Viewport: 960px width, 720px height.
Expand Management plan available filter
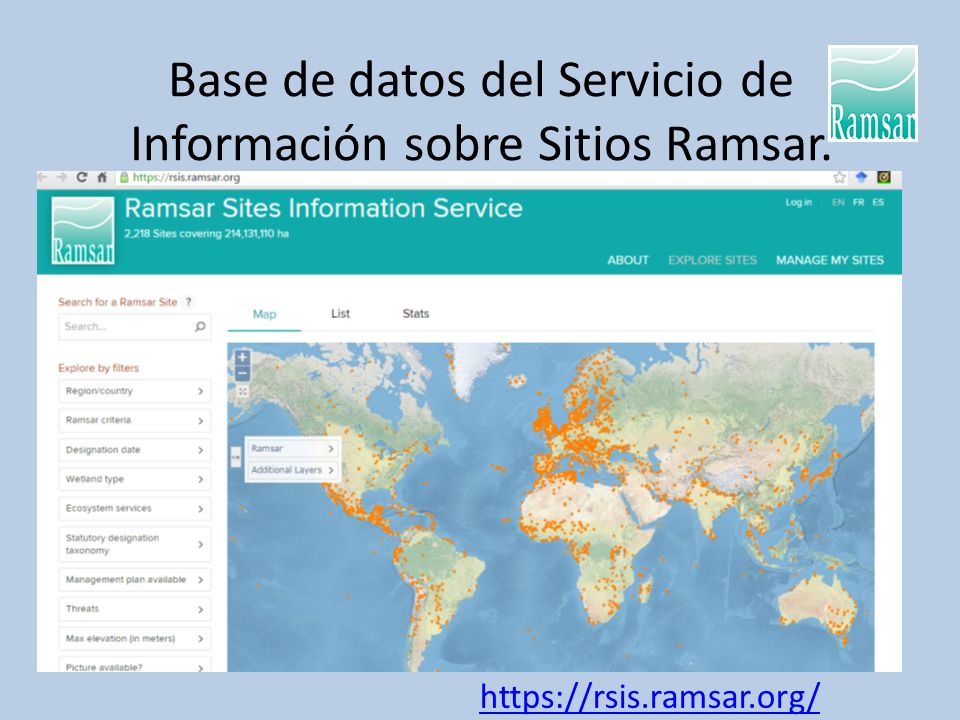(135, 580)
